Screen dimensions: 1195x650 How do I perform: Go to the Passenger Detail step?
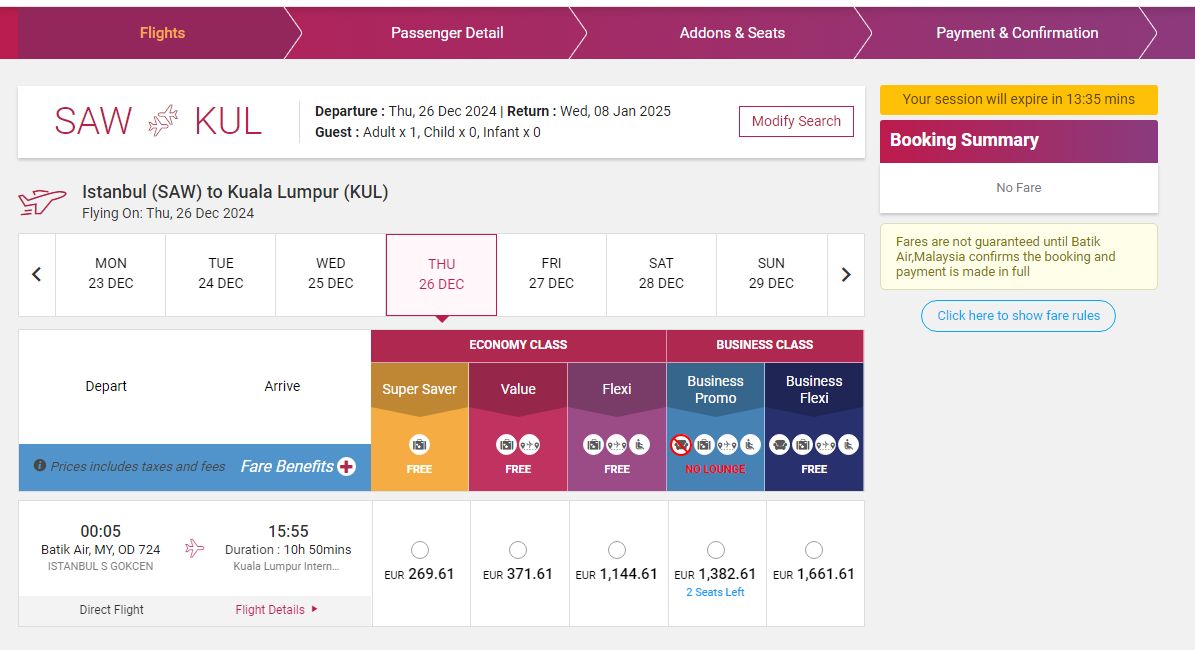coord(447,33)
